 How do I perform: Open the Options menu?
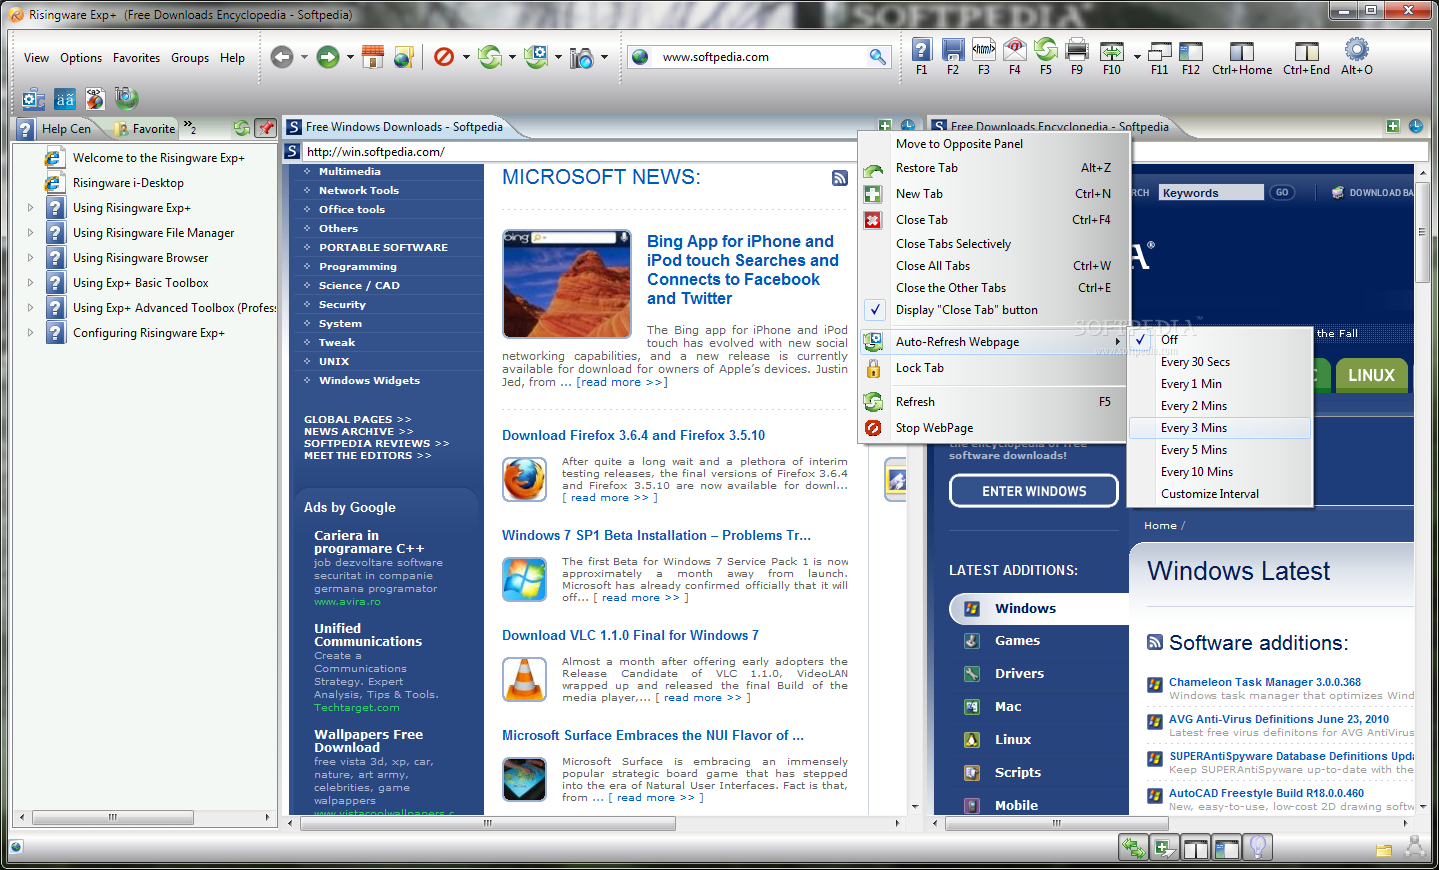[81, 58]
